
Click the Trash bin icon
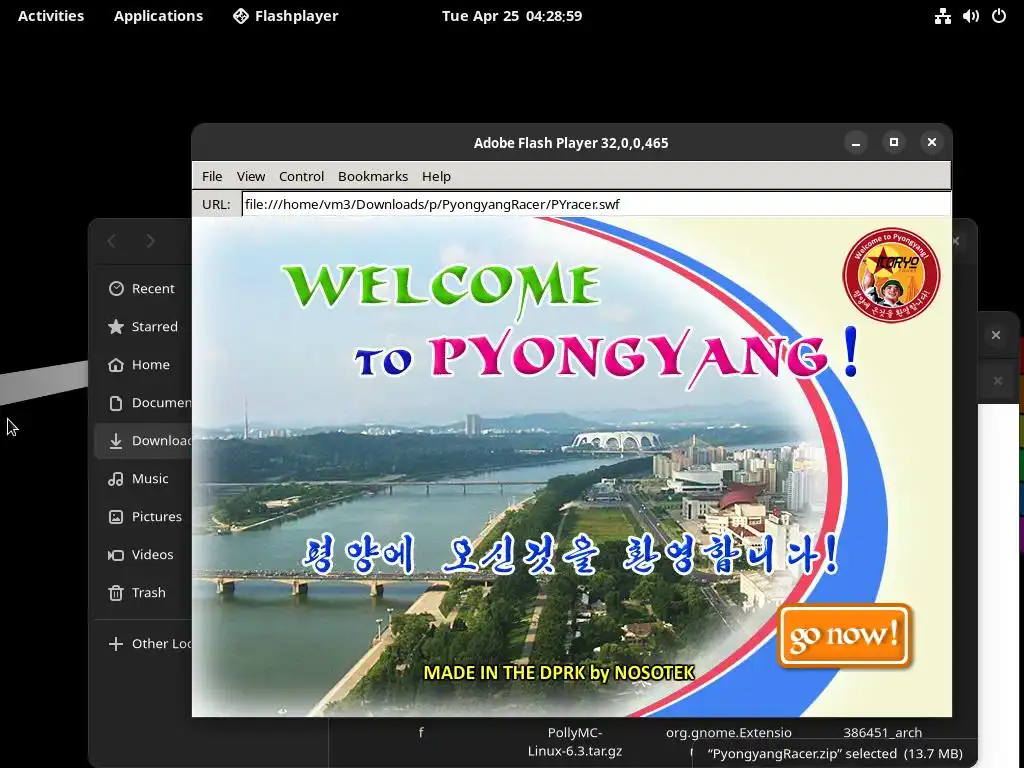[x=116, y=593]
